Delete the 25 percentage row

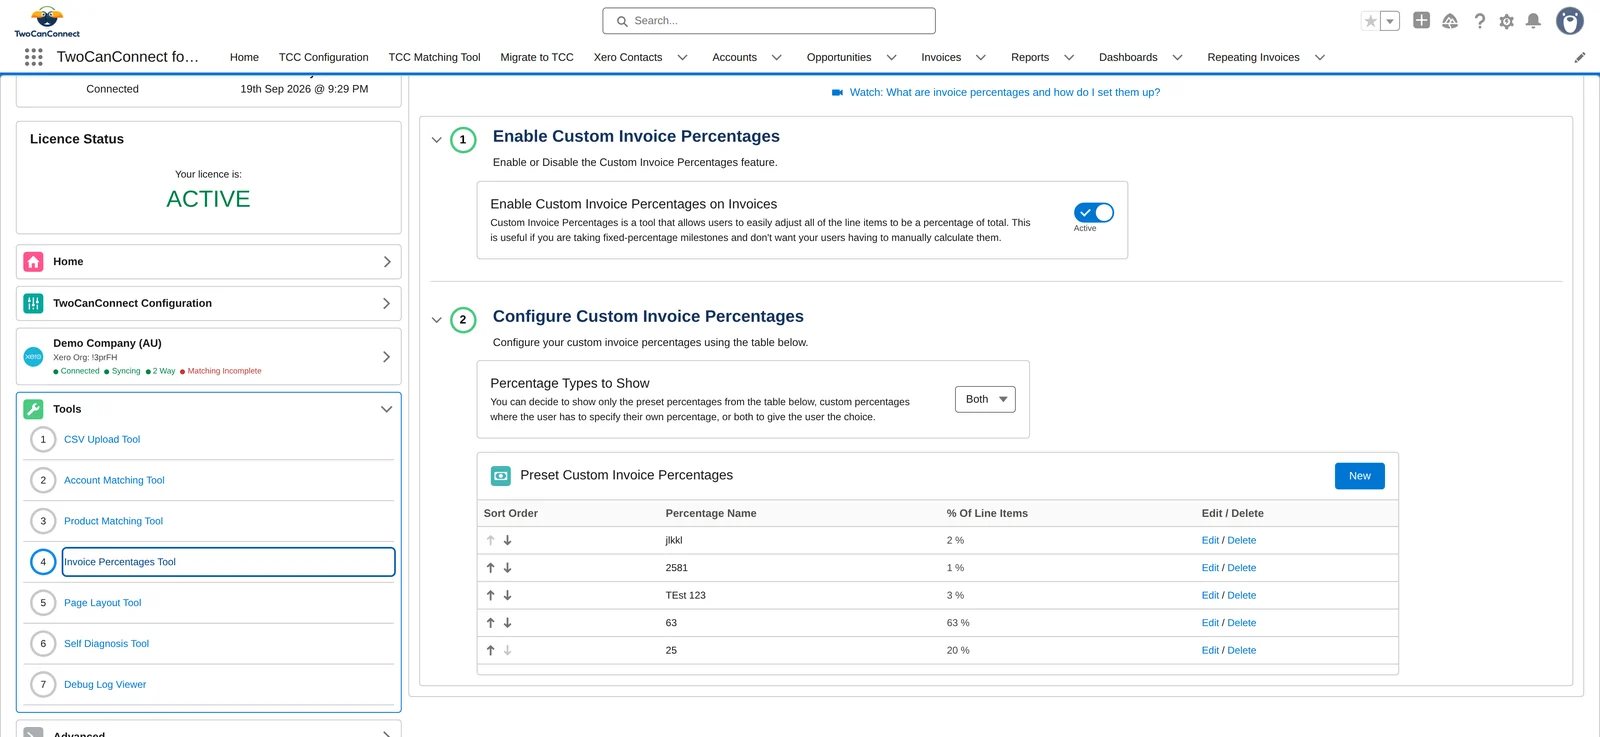(1242, 650)
